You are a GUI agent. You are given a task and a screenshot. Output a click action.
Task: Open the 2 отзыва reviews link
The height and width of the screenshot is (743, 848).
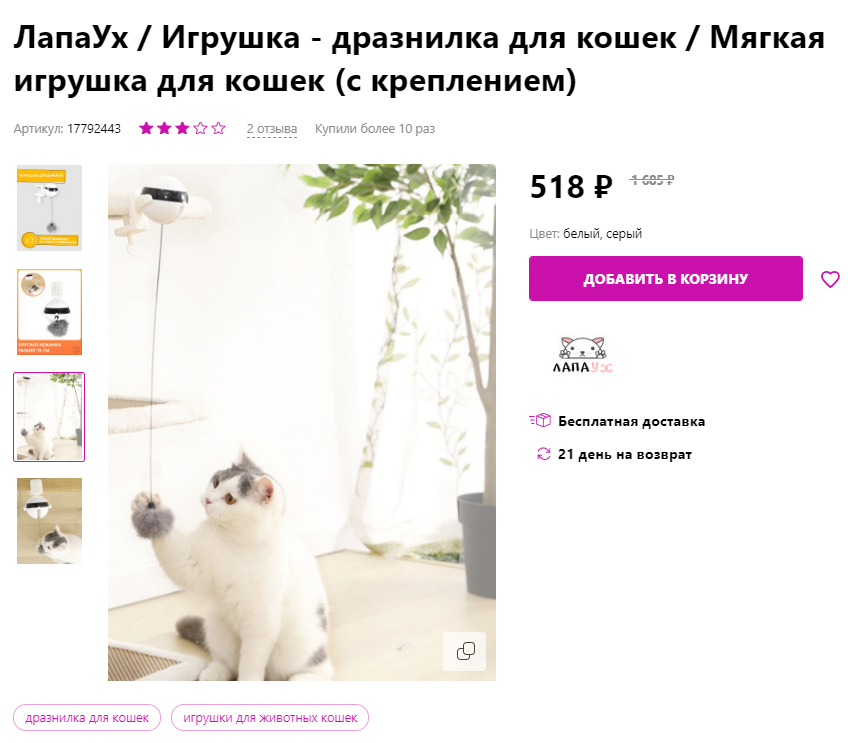[271, 129]
